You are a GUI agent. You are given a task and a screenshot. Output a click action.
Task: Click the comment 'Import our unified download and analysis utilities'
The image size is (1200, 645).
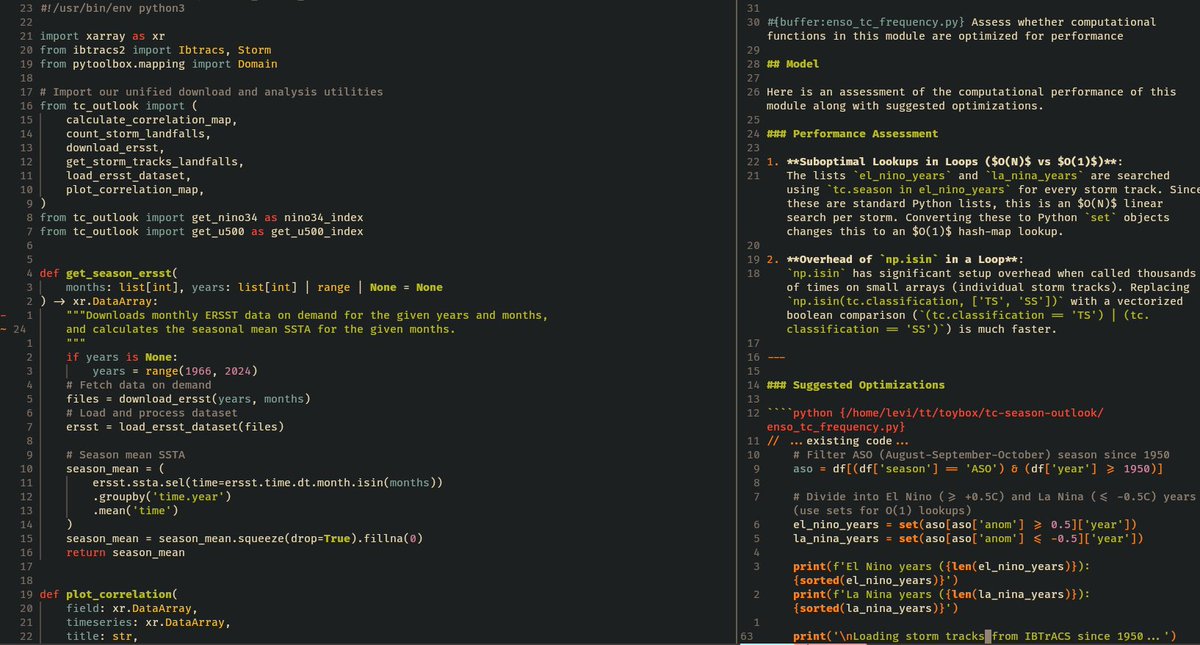[x=211, y=91]
